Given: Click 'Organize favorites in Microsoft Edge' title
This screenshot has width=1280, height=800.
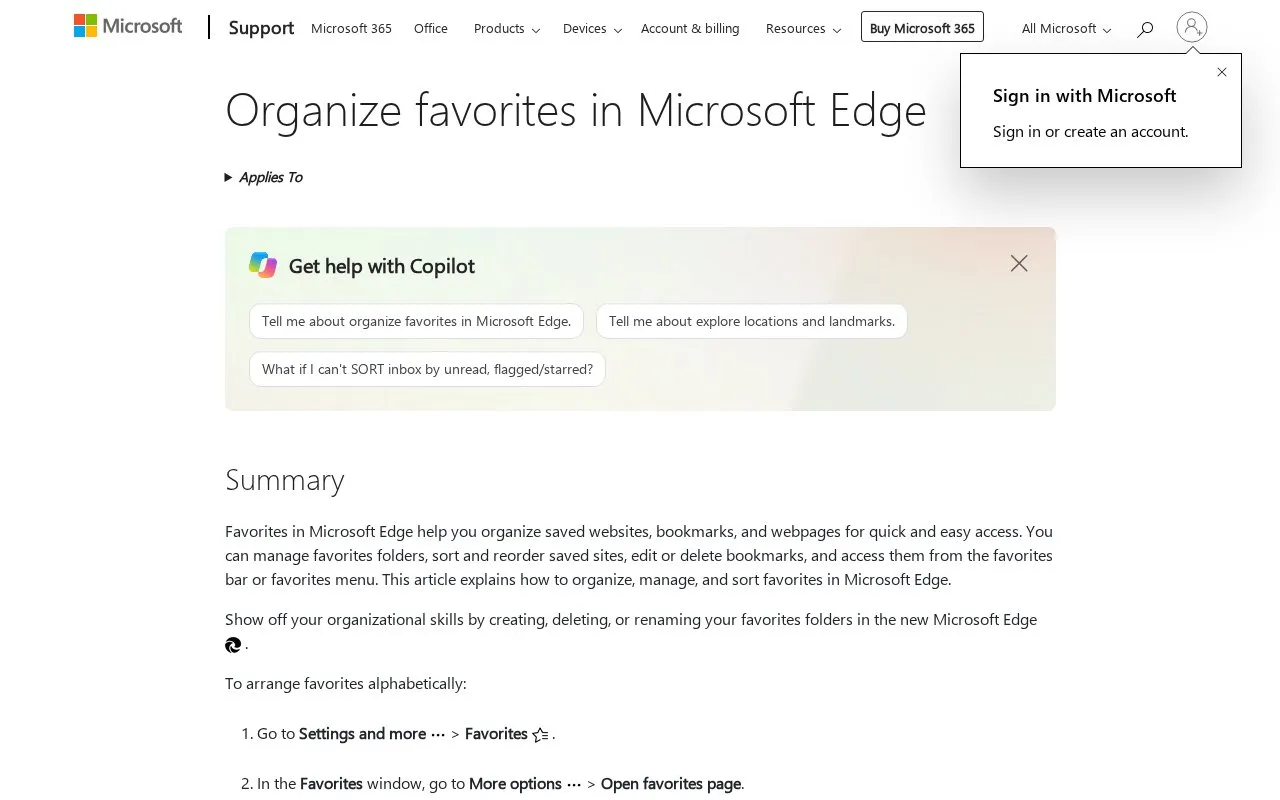Looking at the screenshot, I should coord(576,110).
